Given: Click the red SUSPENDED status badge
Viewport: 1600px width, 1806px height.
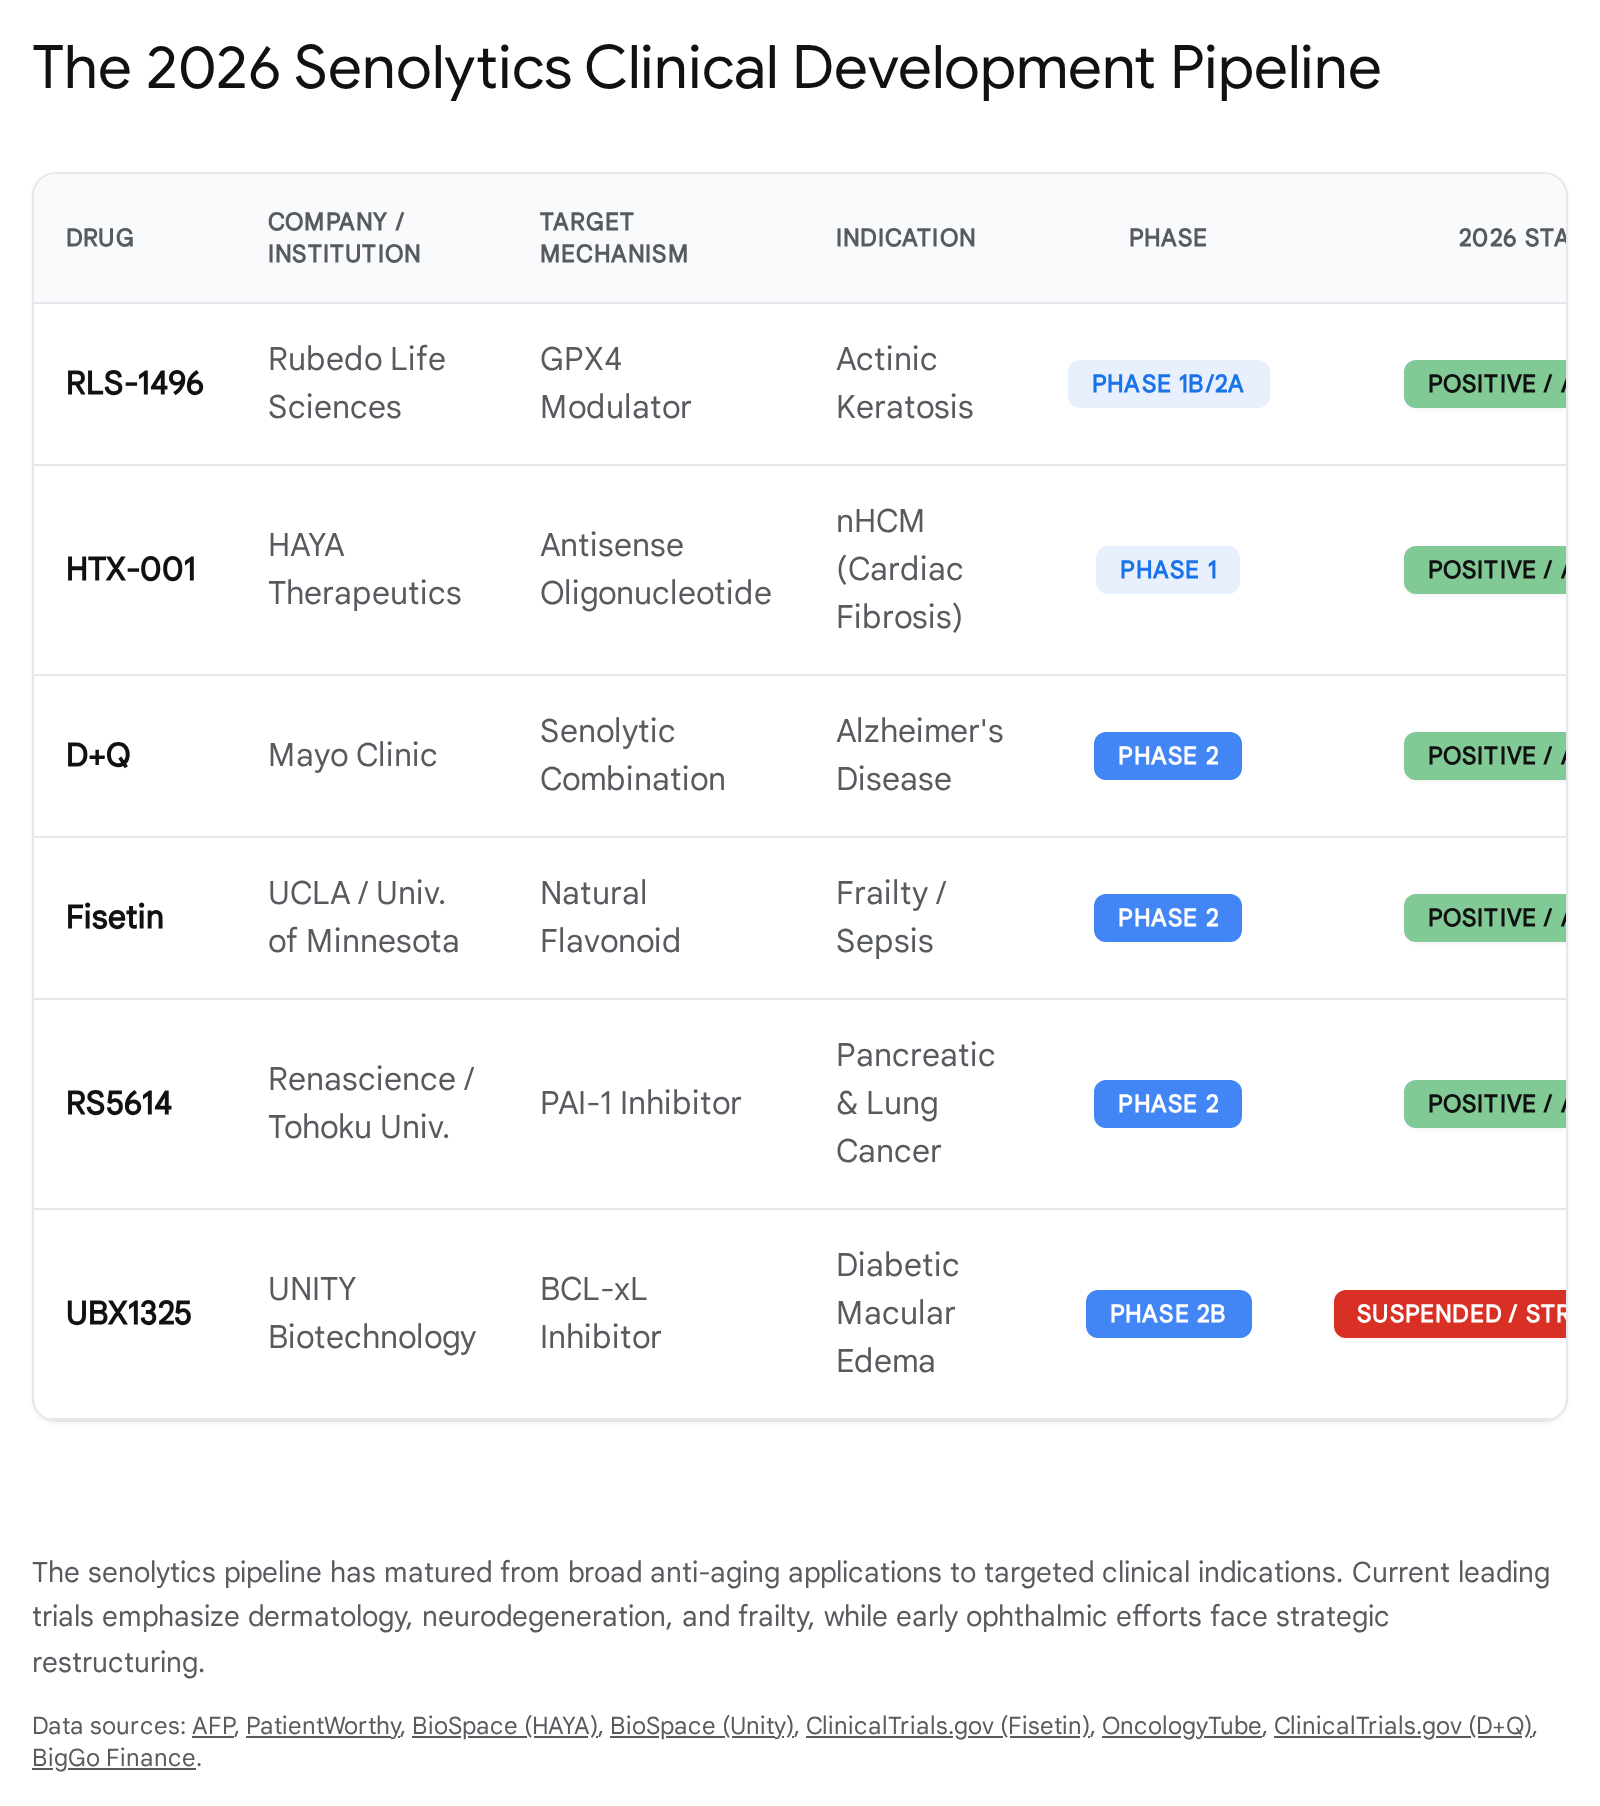Looking at the screenshot, I should pyautogui.click(x=1450, y=1314).
